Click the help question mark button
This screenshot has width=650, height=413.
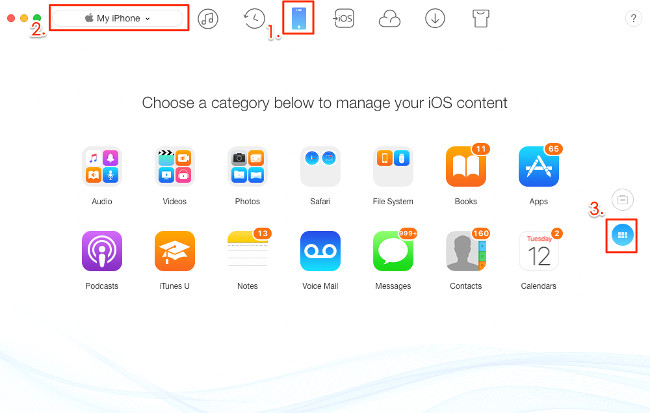click(x=633, y=18)
